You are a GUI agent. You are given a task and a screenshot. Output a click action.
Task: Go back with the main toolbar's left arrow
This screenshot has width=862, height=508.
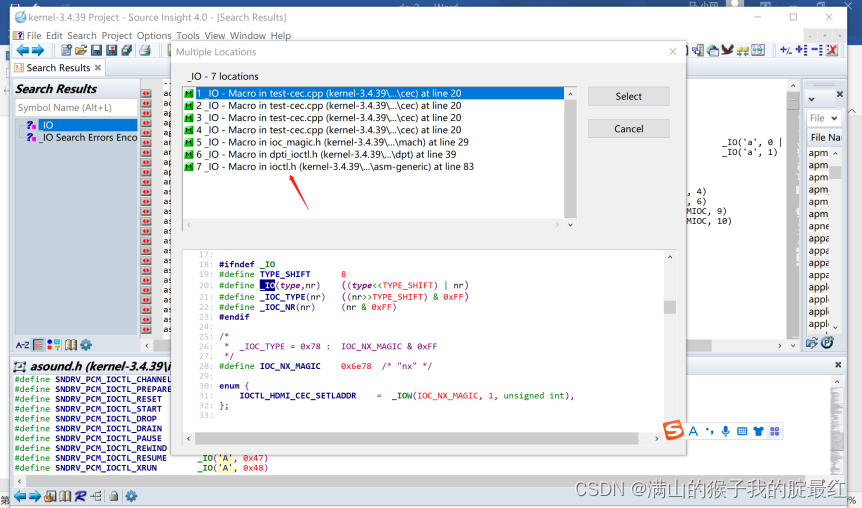[23, 51]
